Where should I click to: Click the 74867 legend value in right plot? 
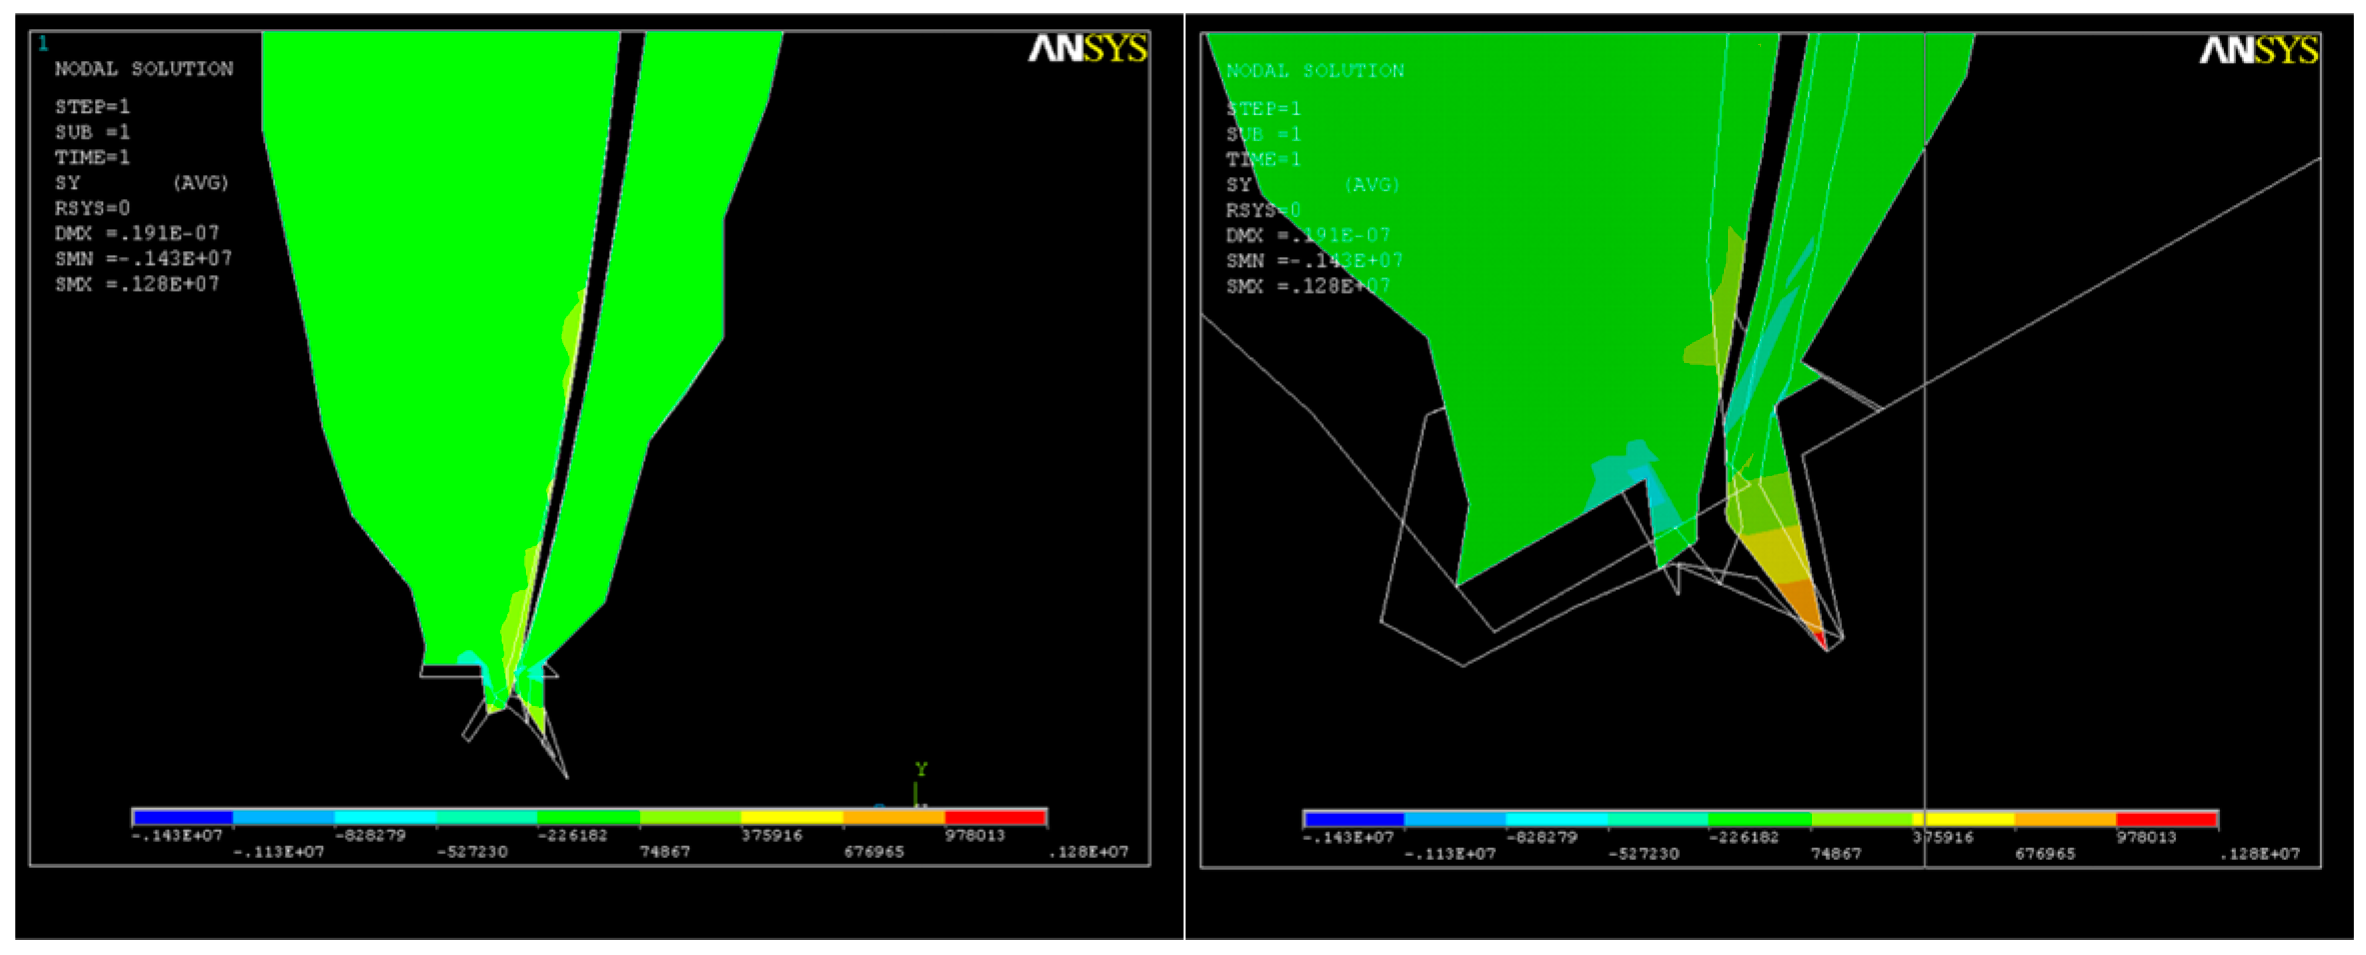(1836, 854)
